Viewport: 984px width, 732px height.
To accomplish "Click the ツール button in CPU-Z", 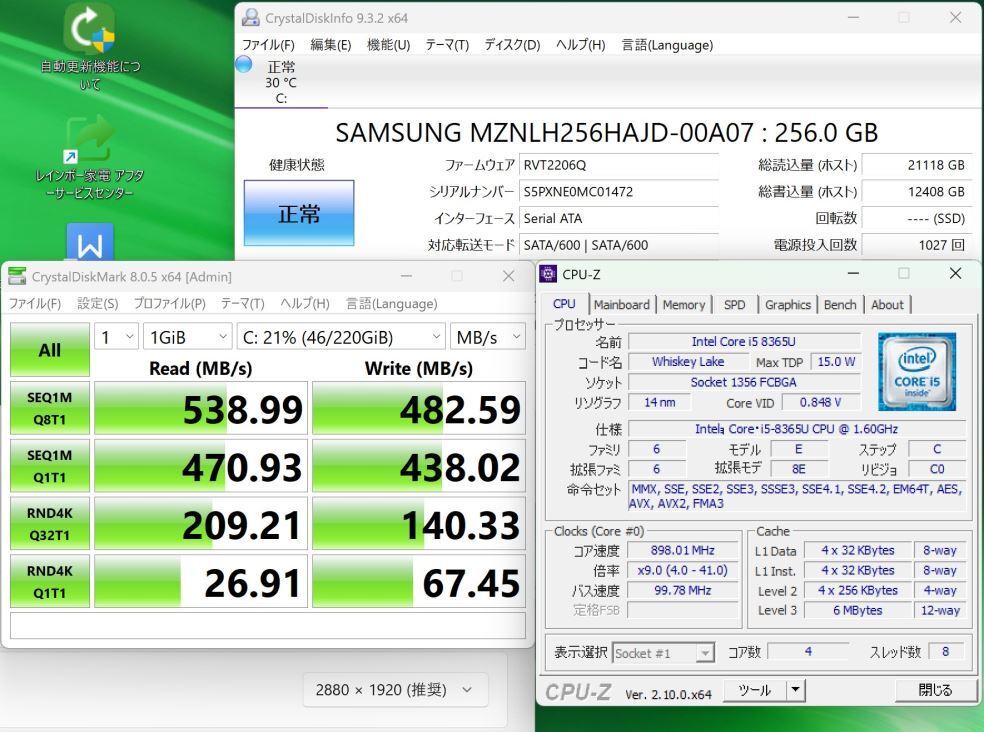I will pos(754,690).
